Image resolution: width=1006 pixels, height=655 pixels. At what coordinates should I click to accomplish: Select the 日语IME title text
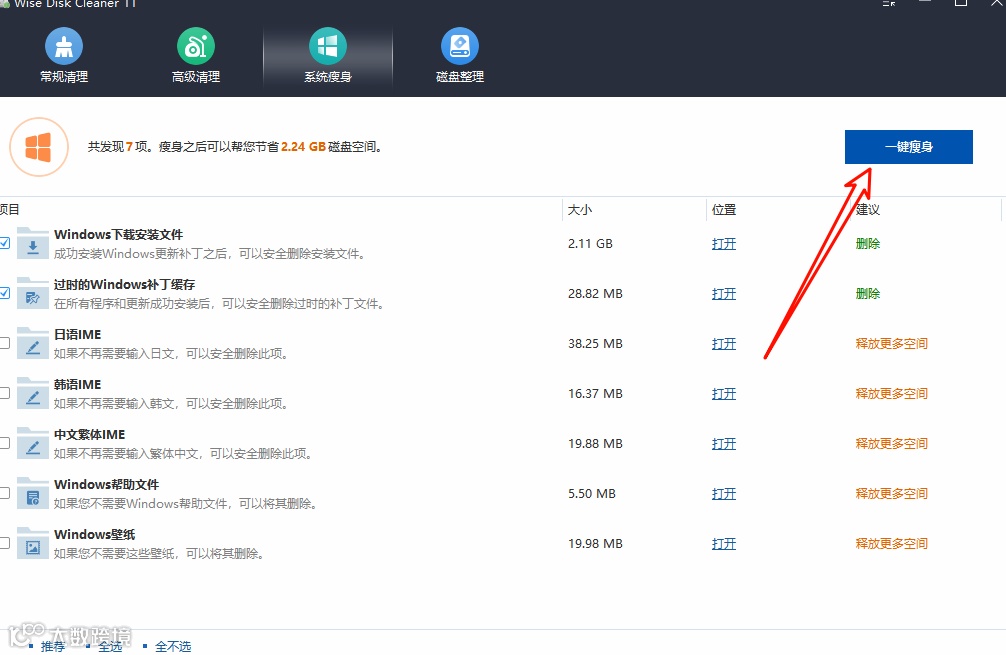[78, 335]
